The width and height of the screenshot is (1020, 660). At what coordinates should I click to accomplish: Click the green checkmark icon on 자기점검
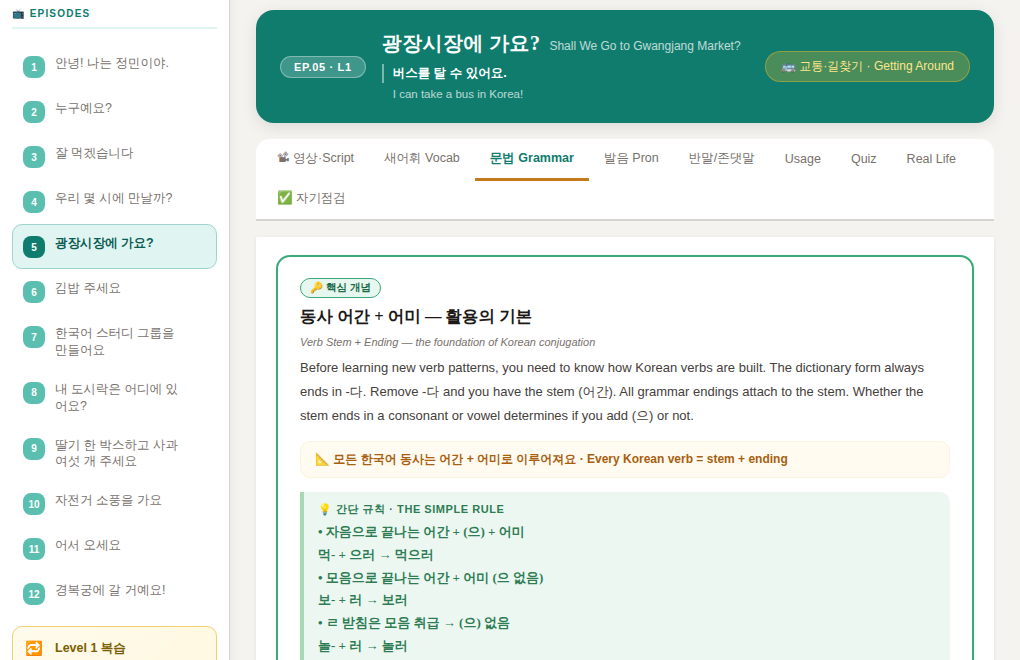tap(284, 198)
